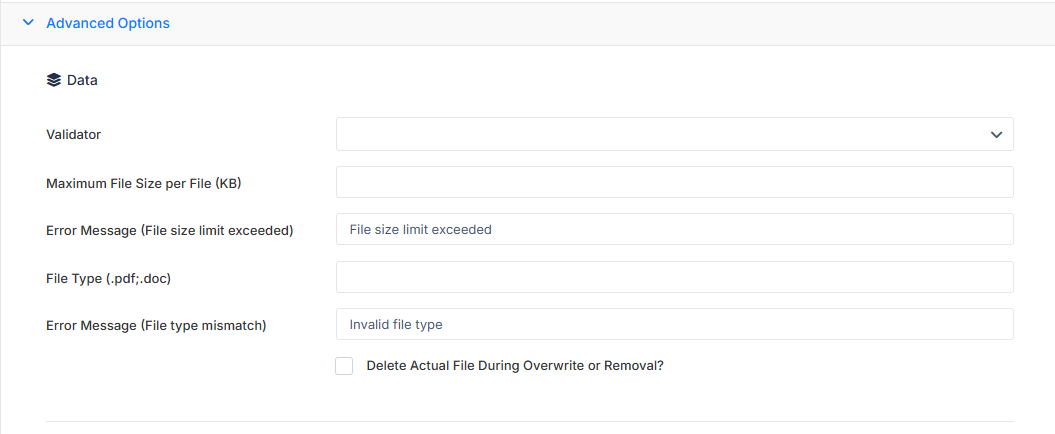This screenshot has width=1055, height=434.
Task: Click the Error Message (File size limit exceeded) label
Action: tap(170, 230)
